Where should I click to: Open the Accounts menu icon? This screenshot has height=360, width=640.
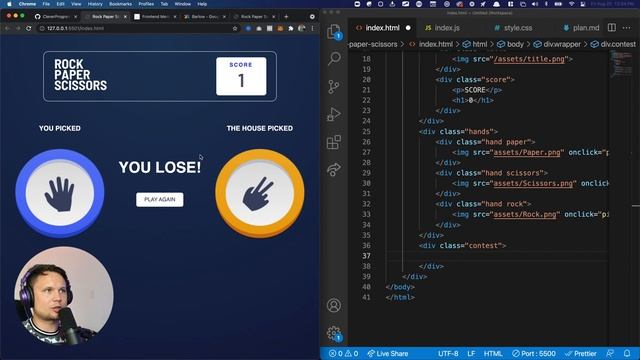(334, 305)
